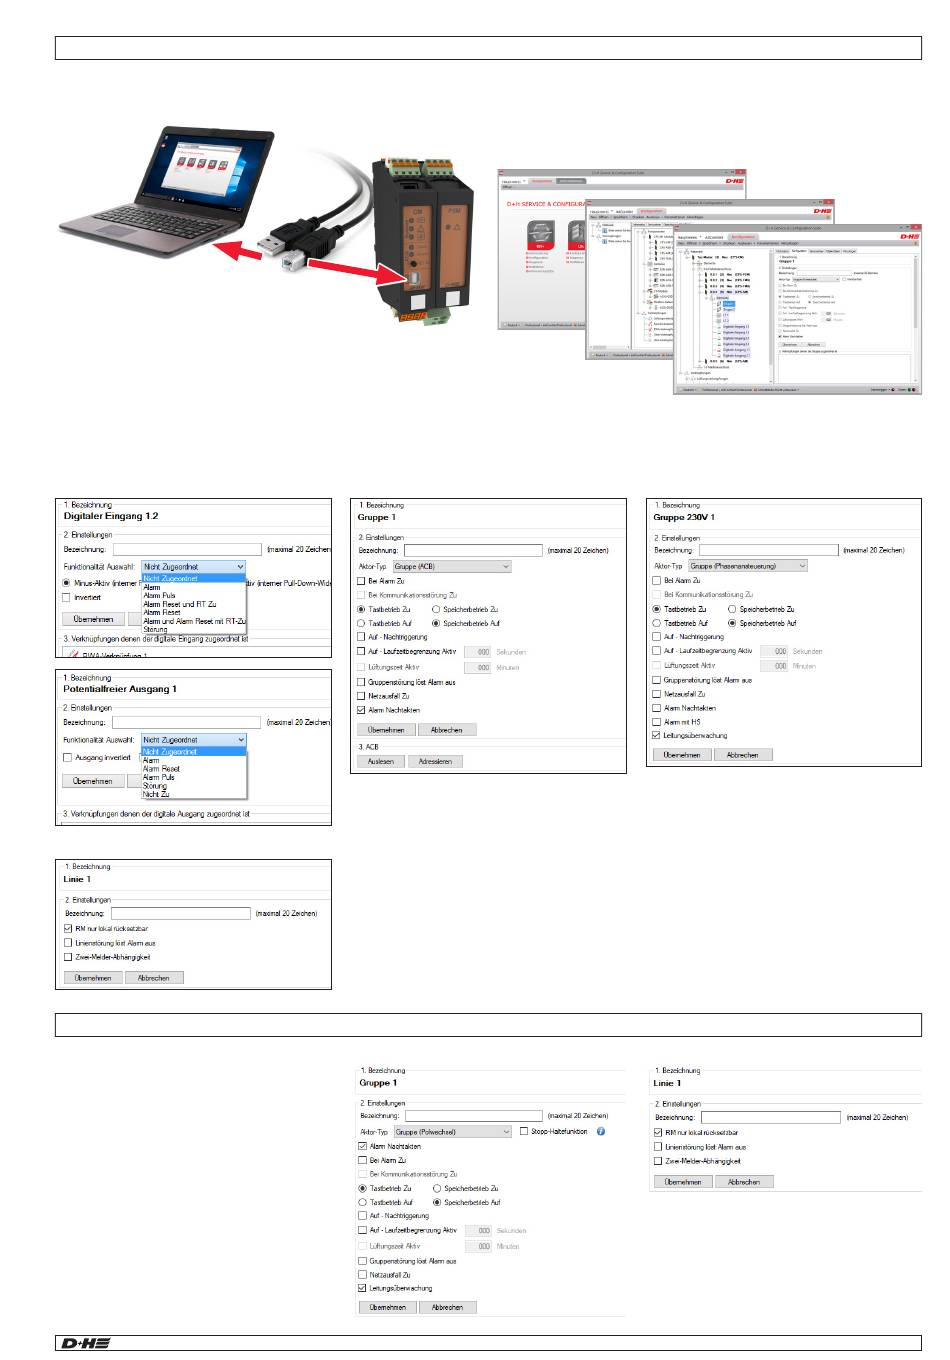Click Übernehmen in Gruppe 230V 1 panel
This screenshot has height=1360, width=950.
pos(683,755)
